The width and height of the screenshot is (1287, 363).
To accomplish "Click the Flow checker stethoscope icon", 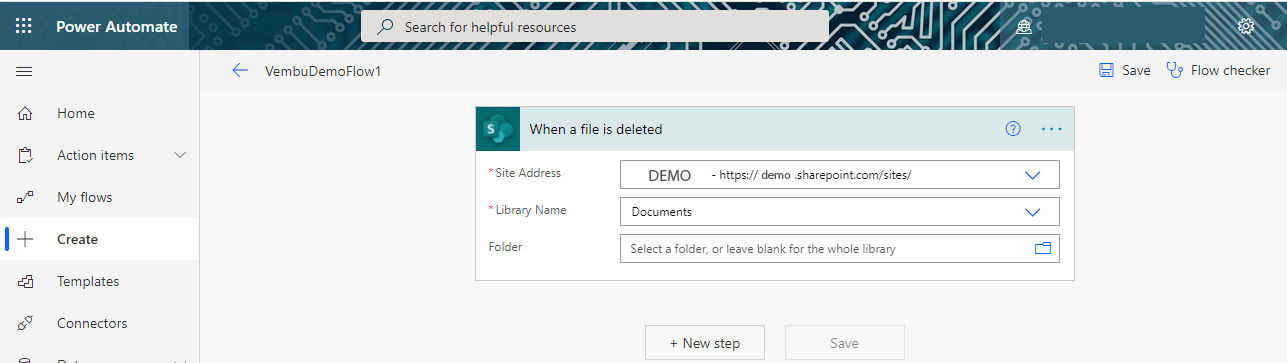I will click(x=1175, y=71).
